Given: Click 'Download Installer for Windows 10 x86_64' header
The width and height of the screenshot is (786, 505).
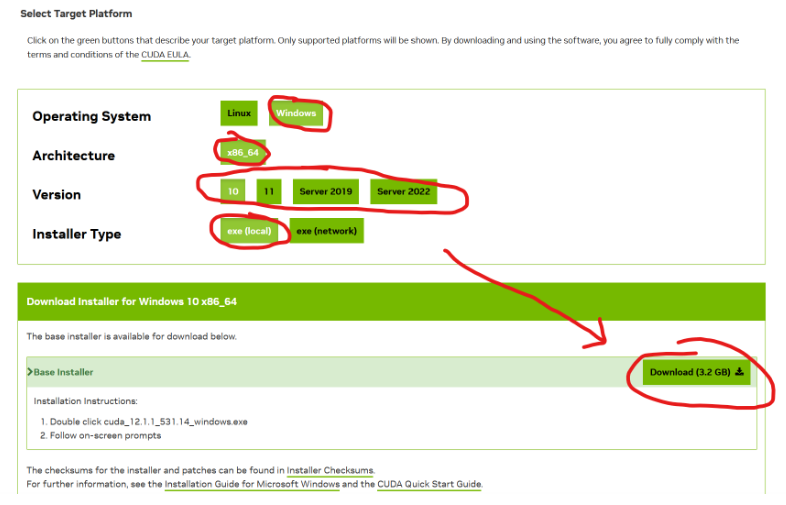Looking at the screenshot, I should (x=132, y=301).
